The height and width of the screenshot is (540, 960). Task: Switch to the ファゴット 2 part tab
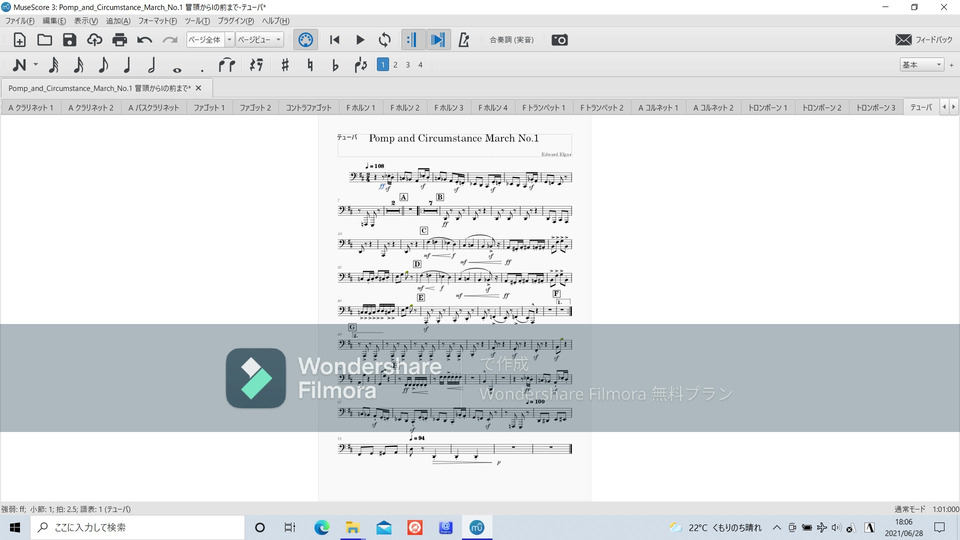(255, 108)
